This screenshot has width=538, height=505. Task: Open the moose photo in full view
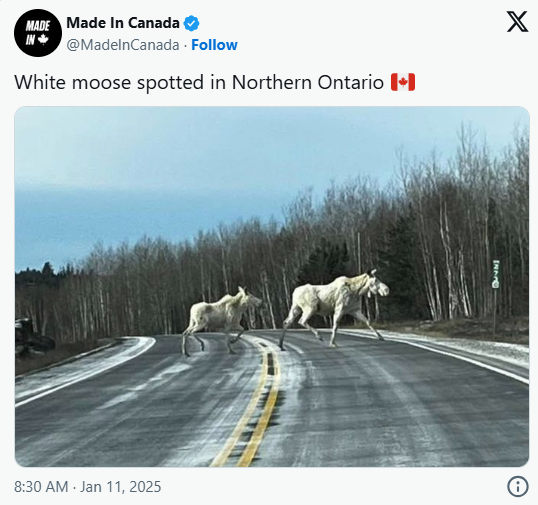point(272,286)
